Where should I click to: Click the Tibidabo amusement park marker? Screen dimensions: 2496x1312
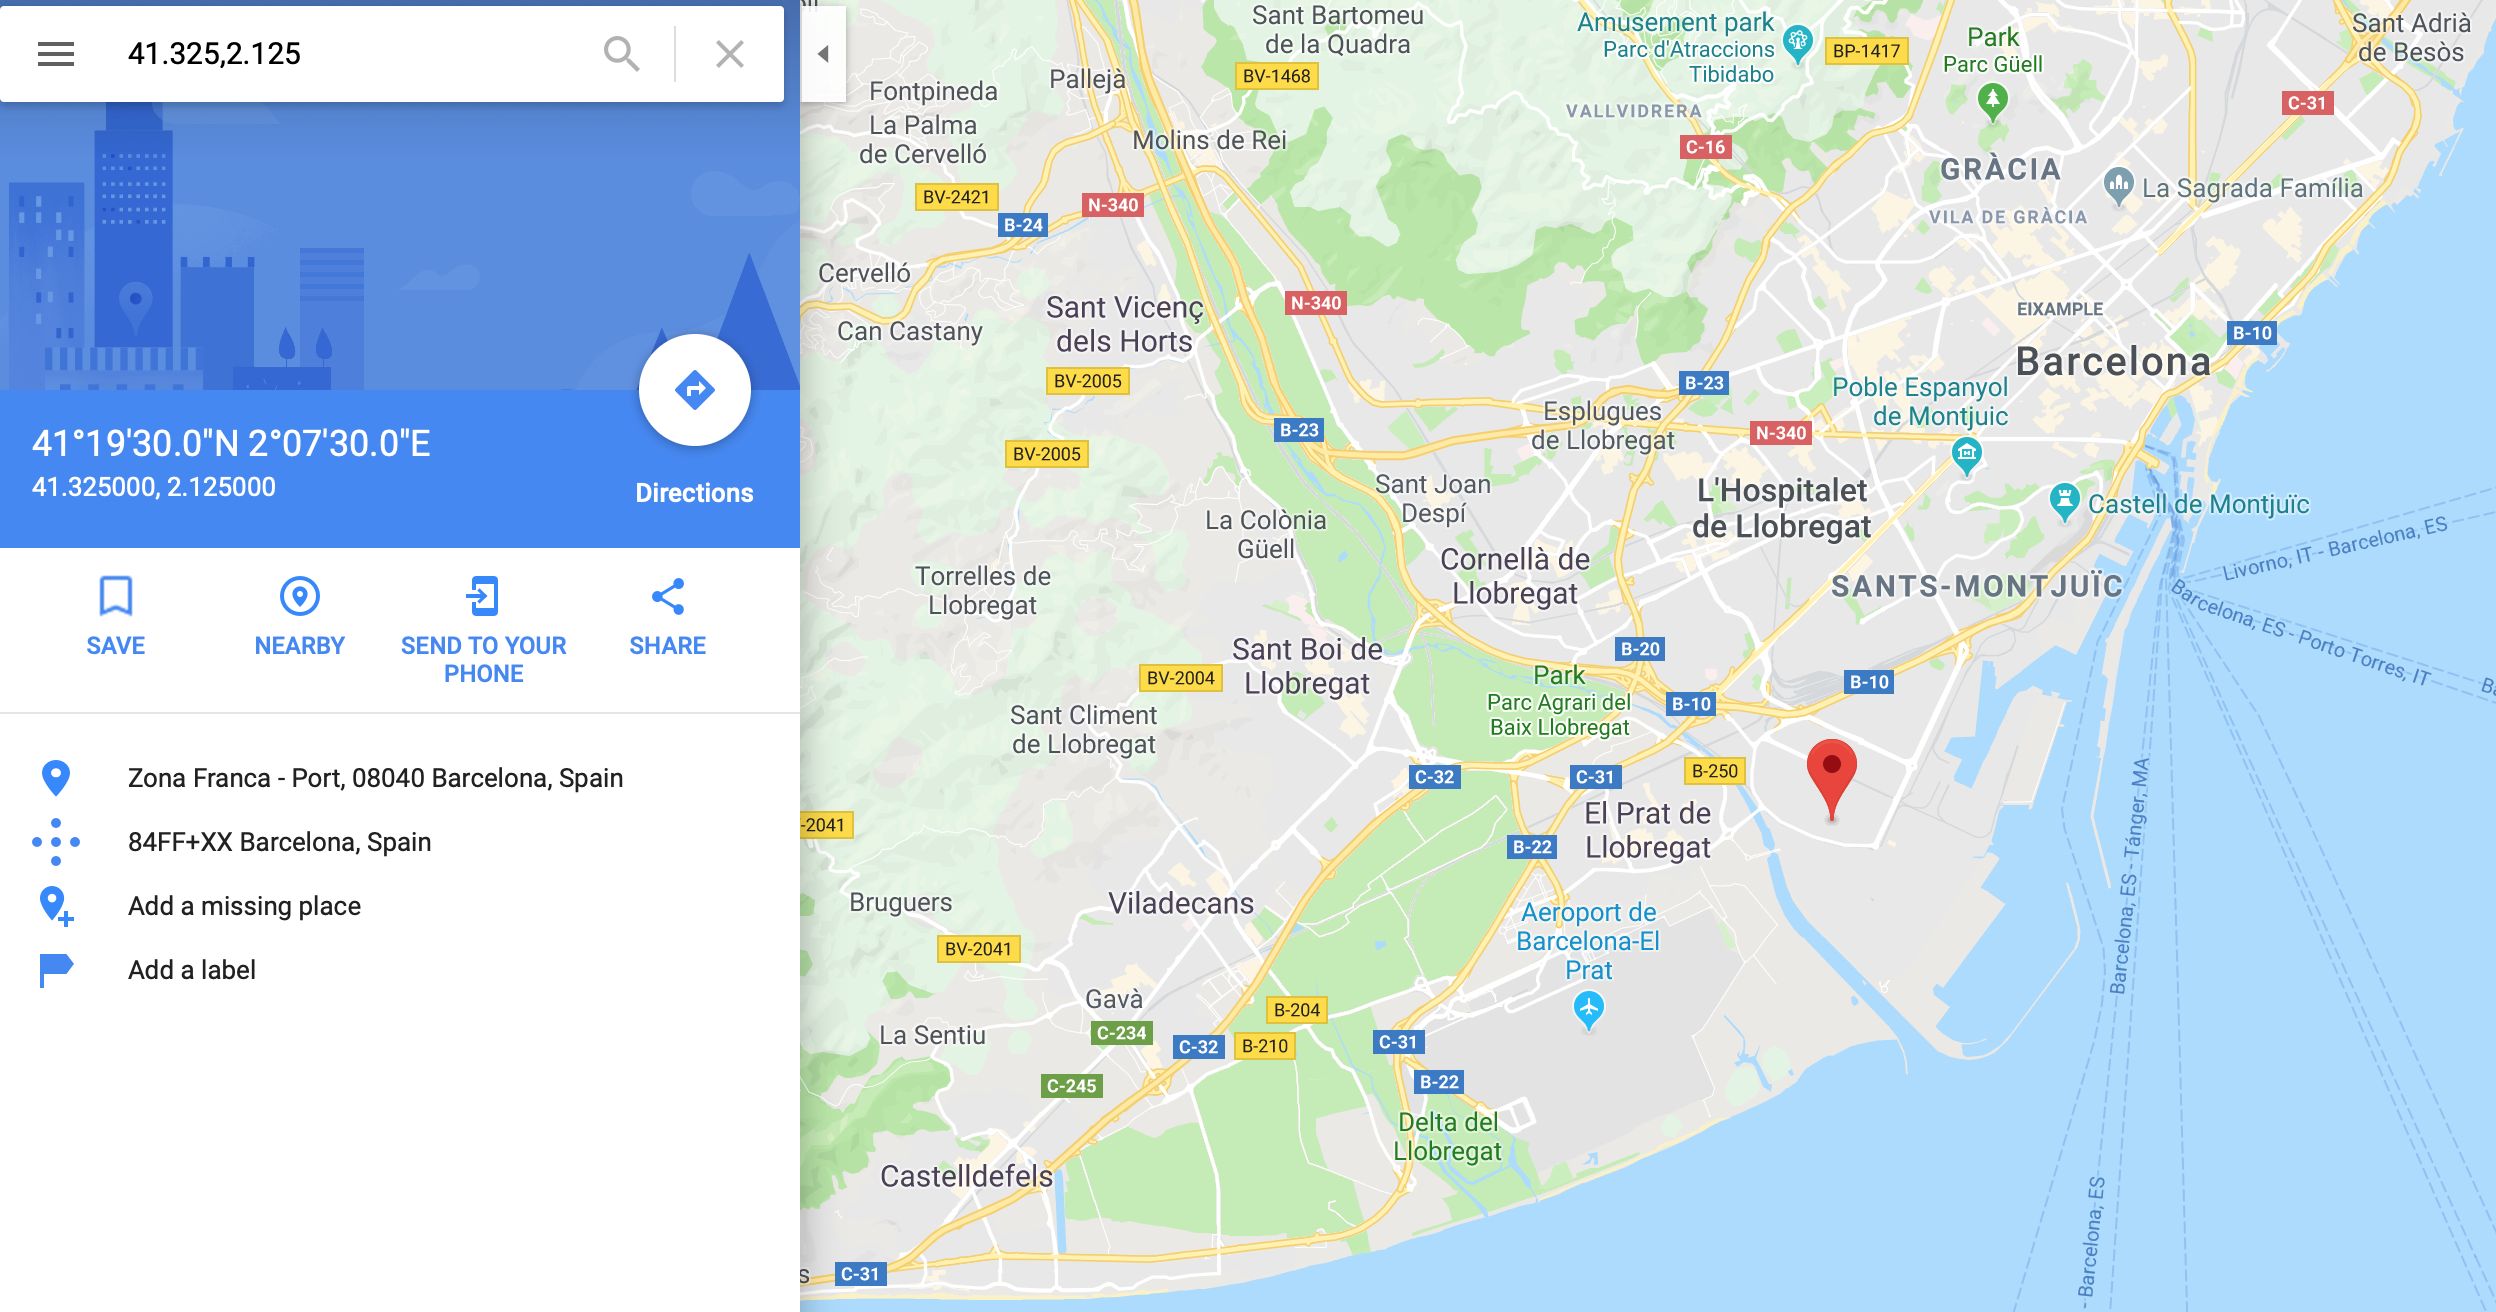1798,44
